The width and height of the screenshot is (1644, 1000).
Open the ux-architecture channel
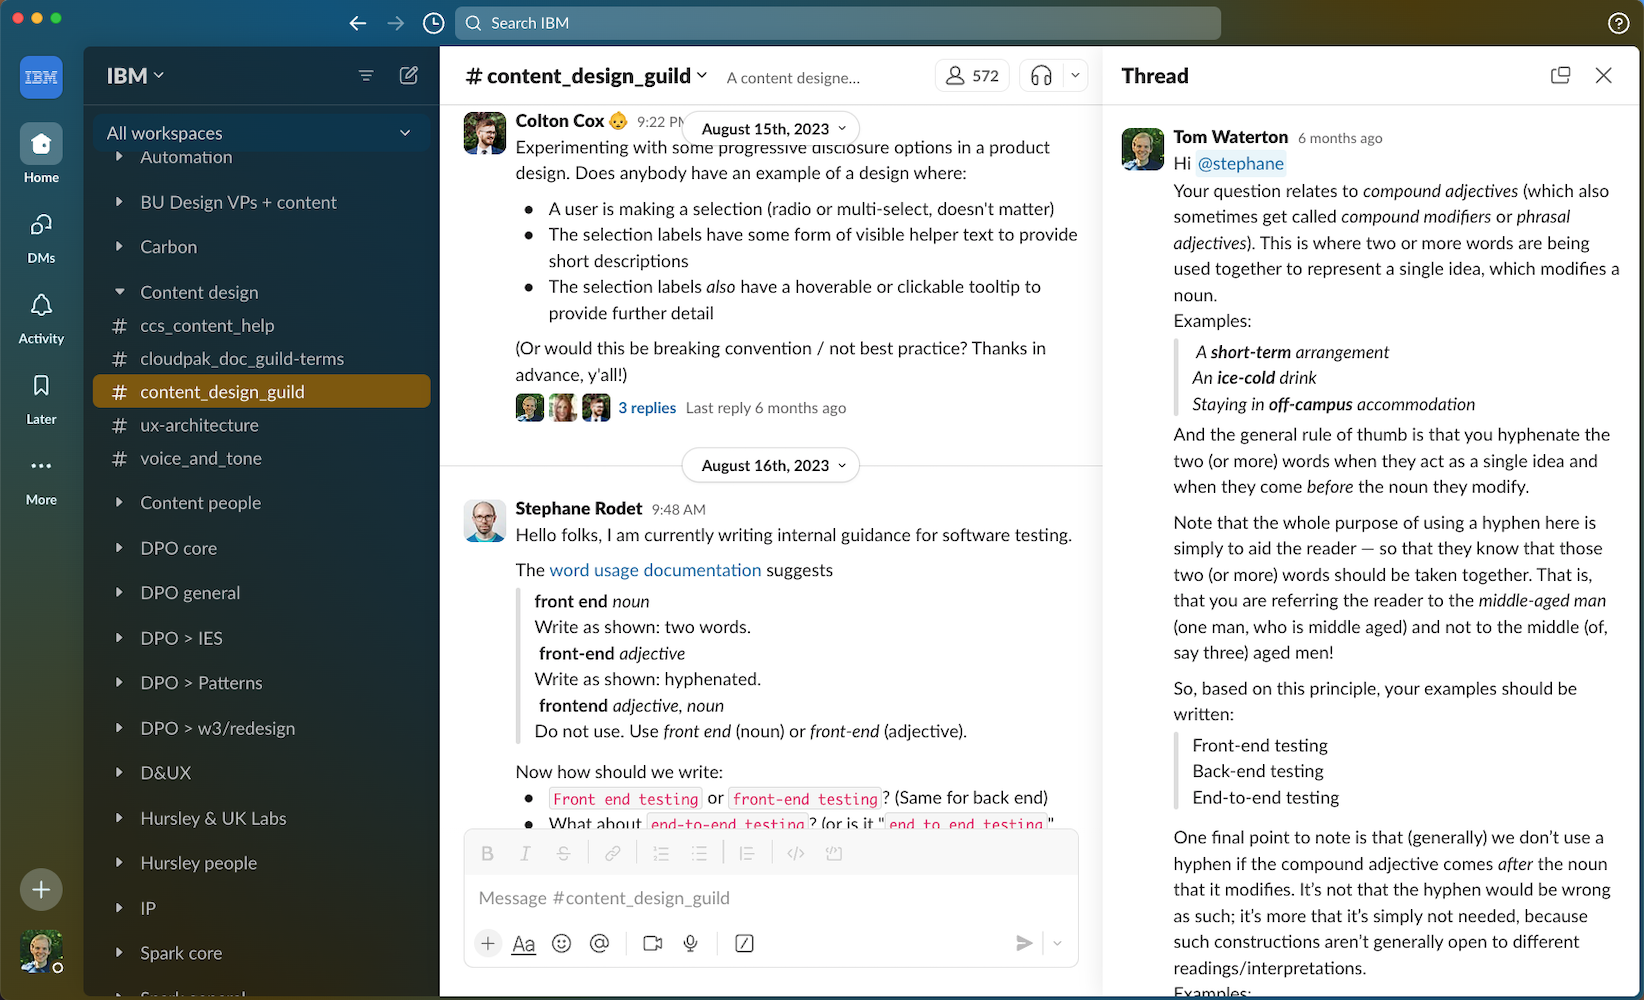pos(261,425)
